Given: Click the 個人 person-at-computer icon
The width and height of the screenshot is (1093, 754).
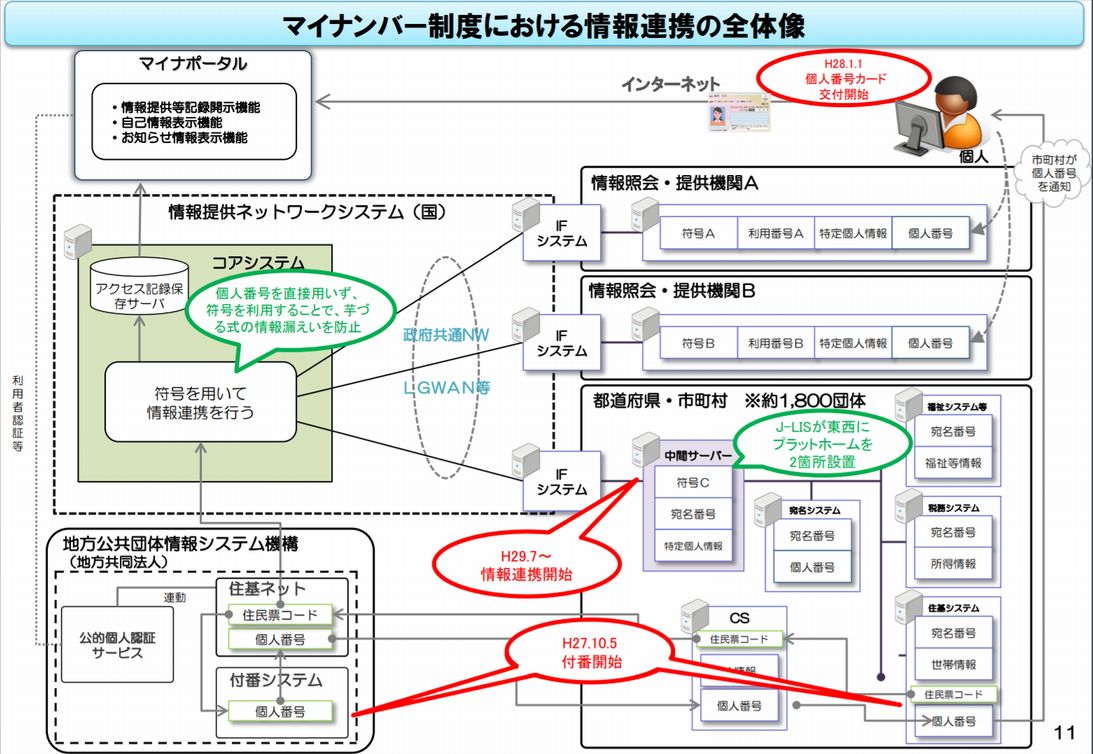Looking at the screenshot, I should (x=940, y=116).
